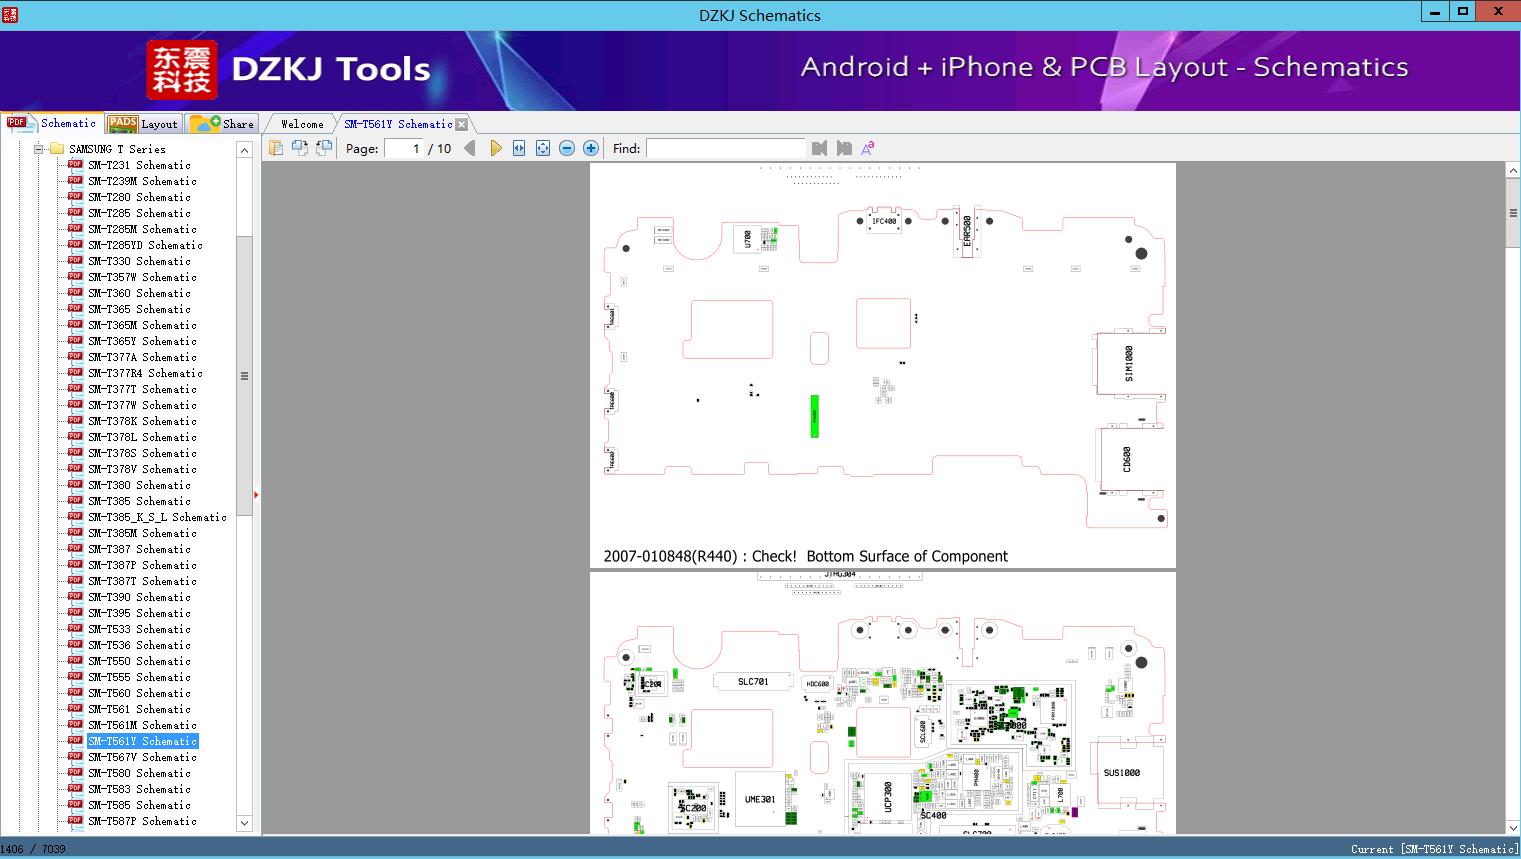Click the schematic viewer vertical scrollbar thumb
Screen dimensions: 1521x859
pos(1513,213)
